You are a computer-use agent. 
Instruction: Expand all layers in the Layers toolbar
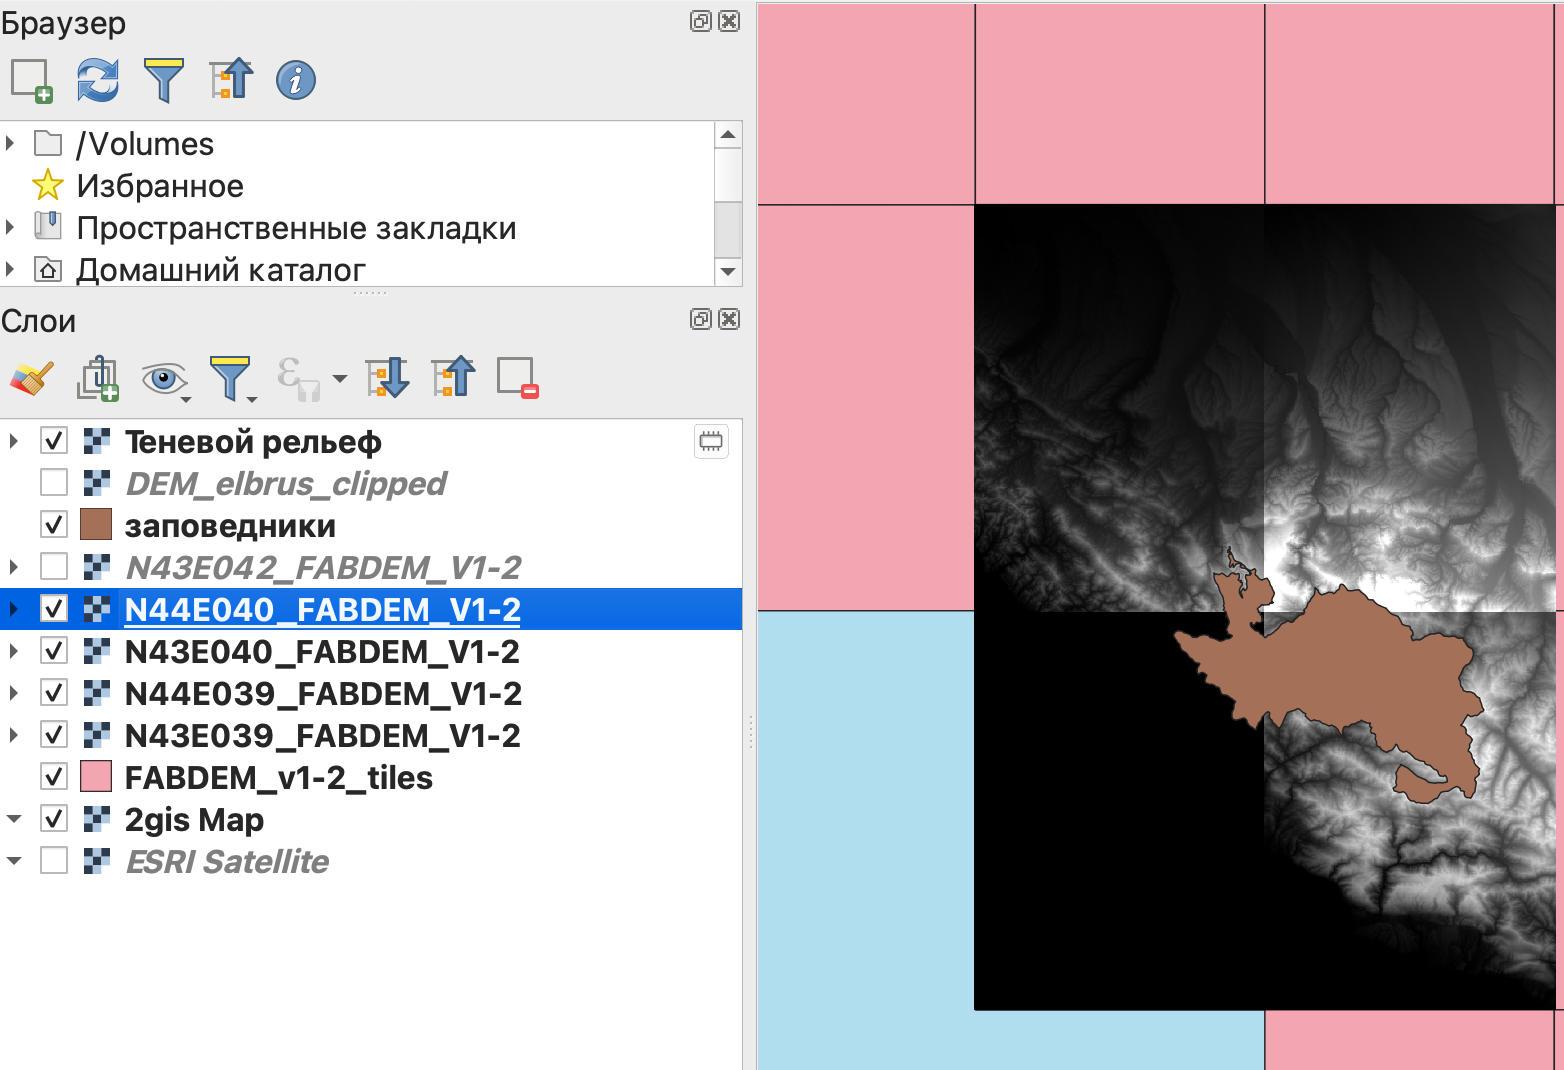click(x=387, y=378)
